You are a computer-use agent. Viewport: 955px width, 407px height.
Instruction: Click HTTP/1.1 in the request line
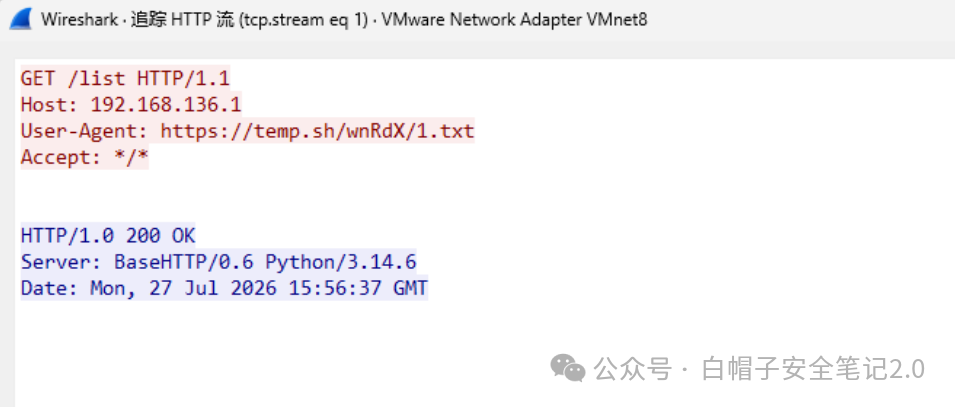(184, 79)
